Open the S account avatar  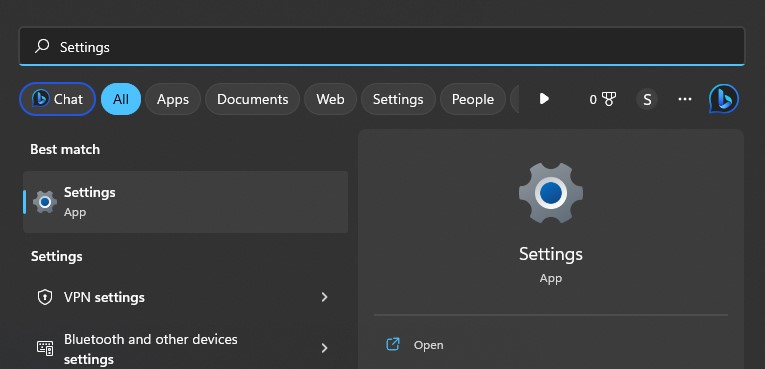(x=647, y=99)
